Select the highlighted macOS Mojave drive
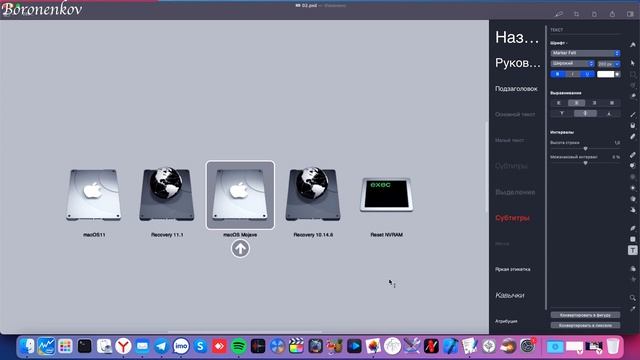Viewport: 640px width, 360px height. [240, 195]
